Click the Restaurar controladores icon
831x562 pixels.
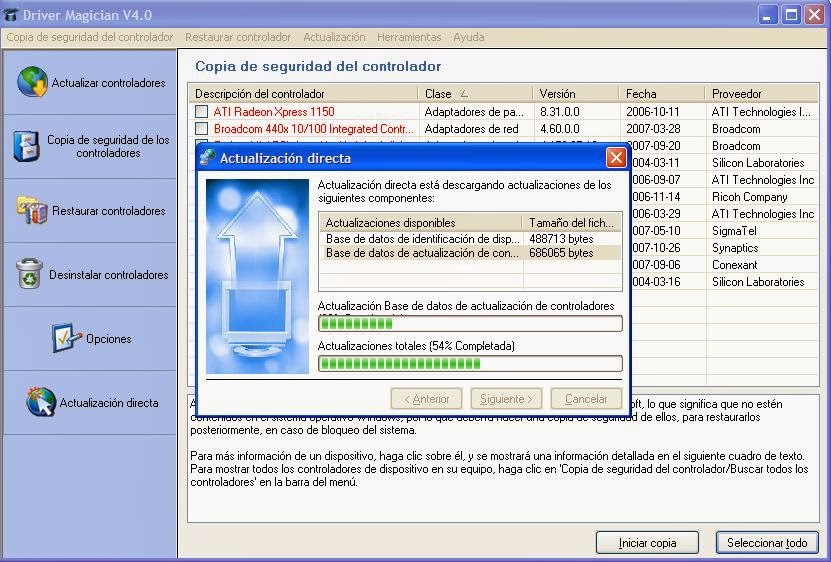pyautogui.click(x=32, y=211)
